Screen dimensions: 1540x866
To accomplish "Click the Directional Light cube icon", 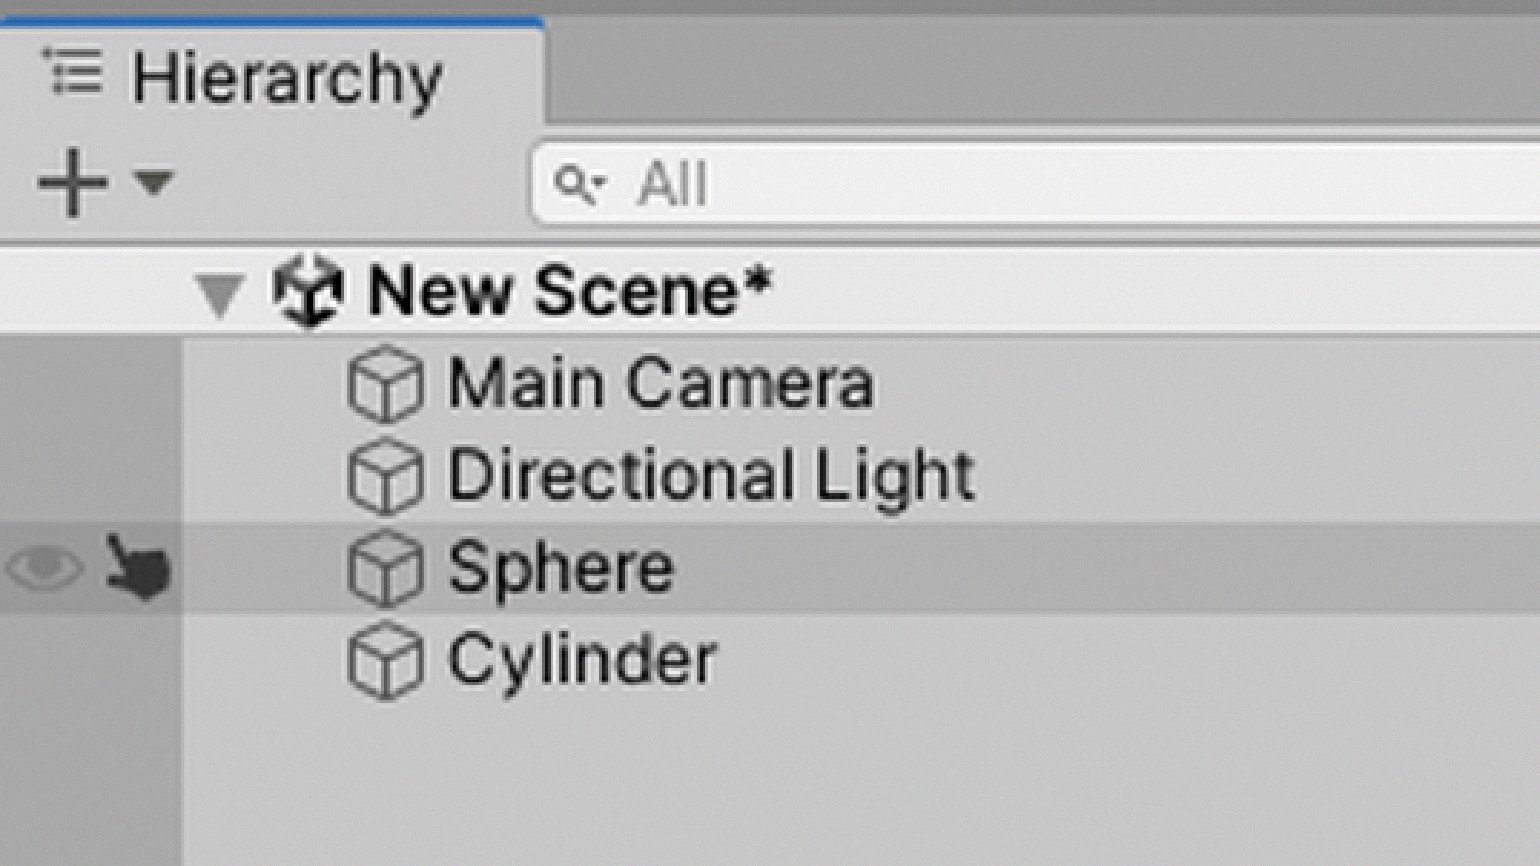I will 385,476.
